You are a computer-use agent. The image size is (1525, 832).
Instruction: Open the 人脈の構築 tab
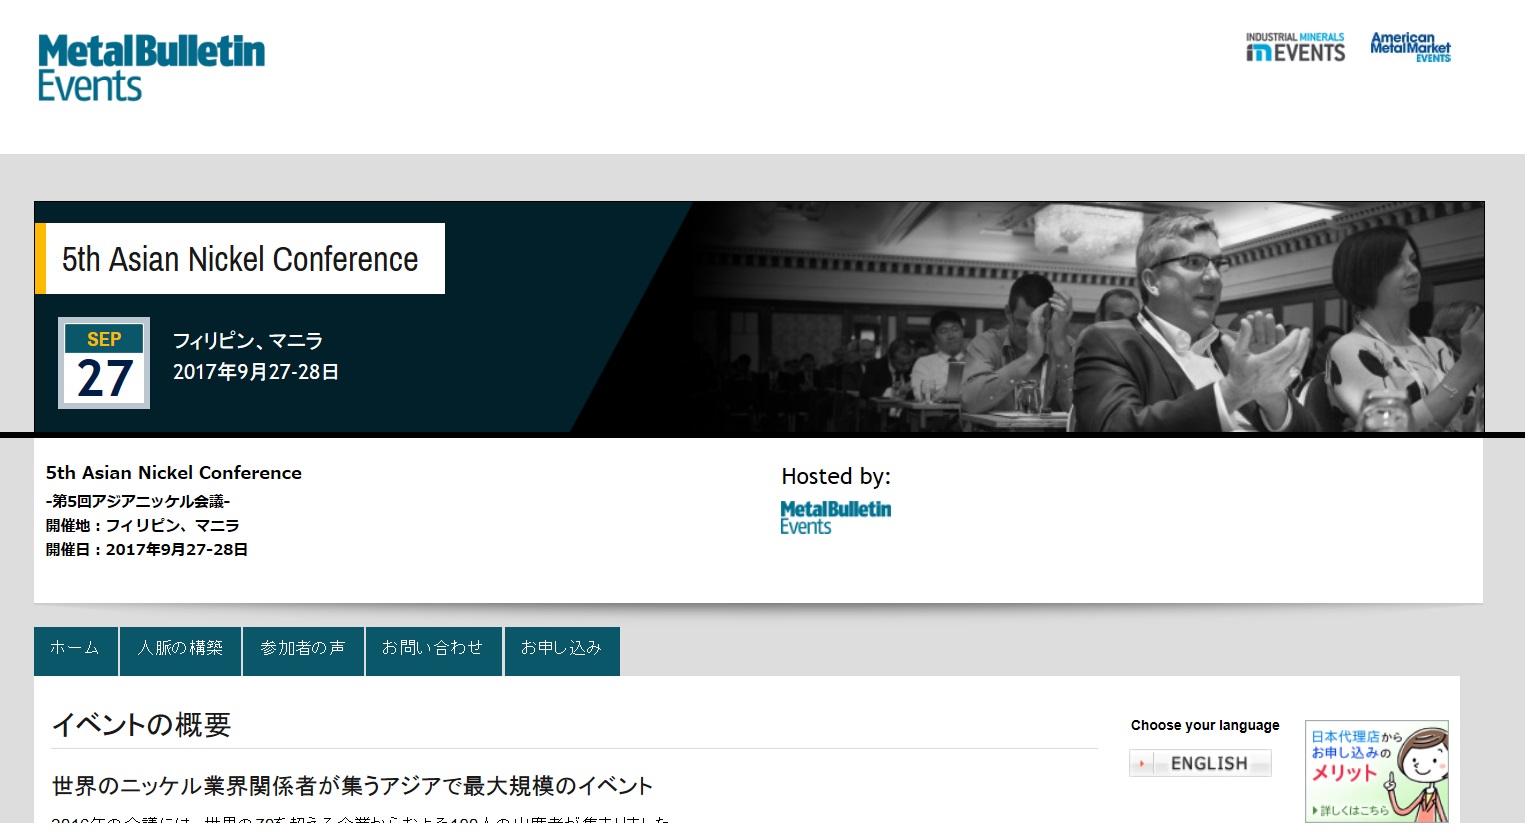[x=181, y=650]
